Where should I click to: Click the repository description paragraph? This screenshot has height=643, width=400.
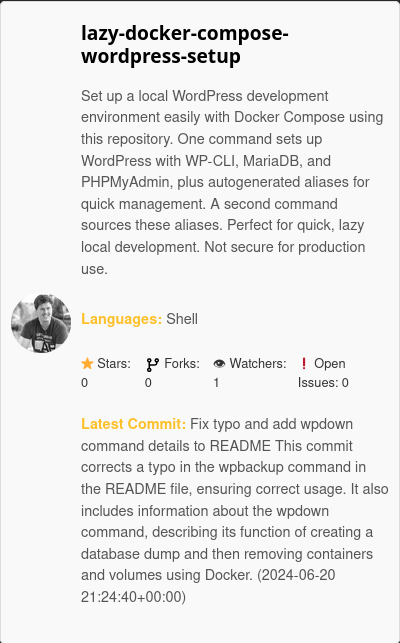pos(232,182)
